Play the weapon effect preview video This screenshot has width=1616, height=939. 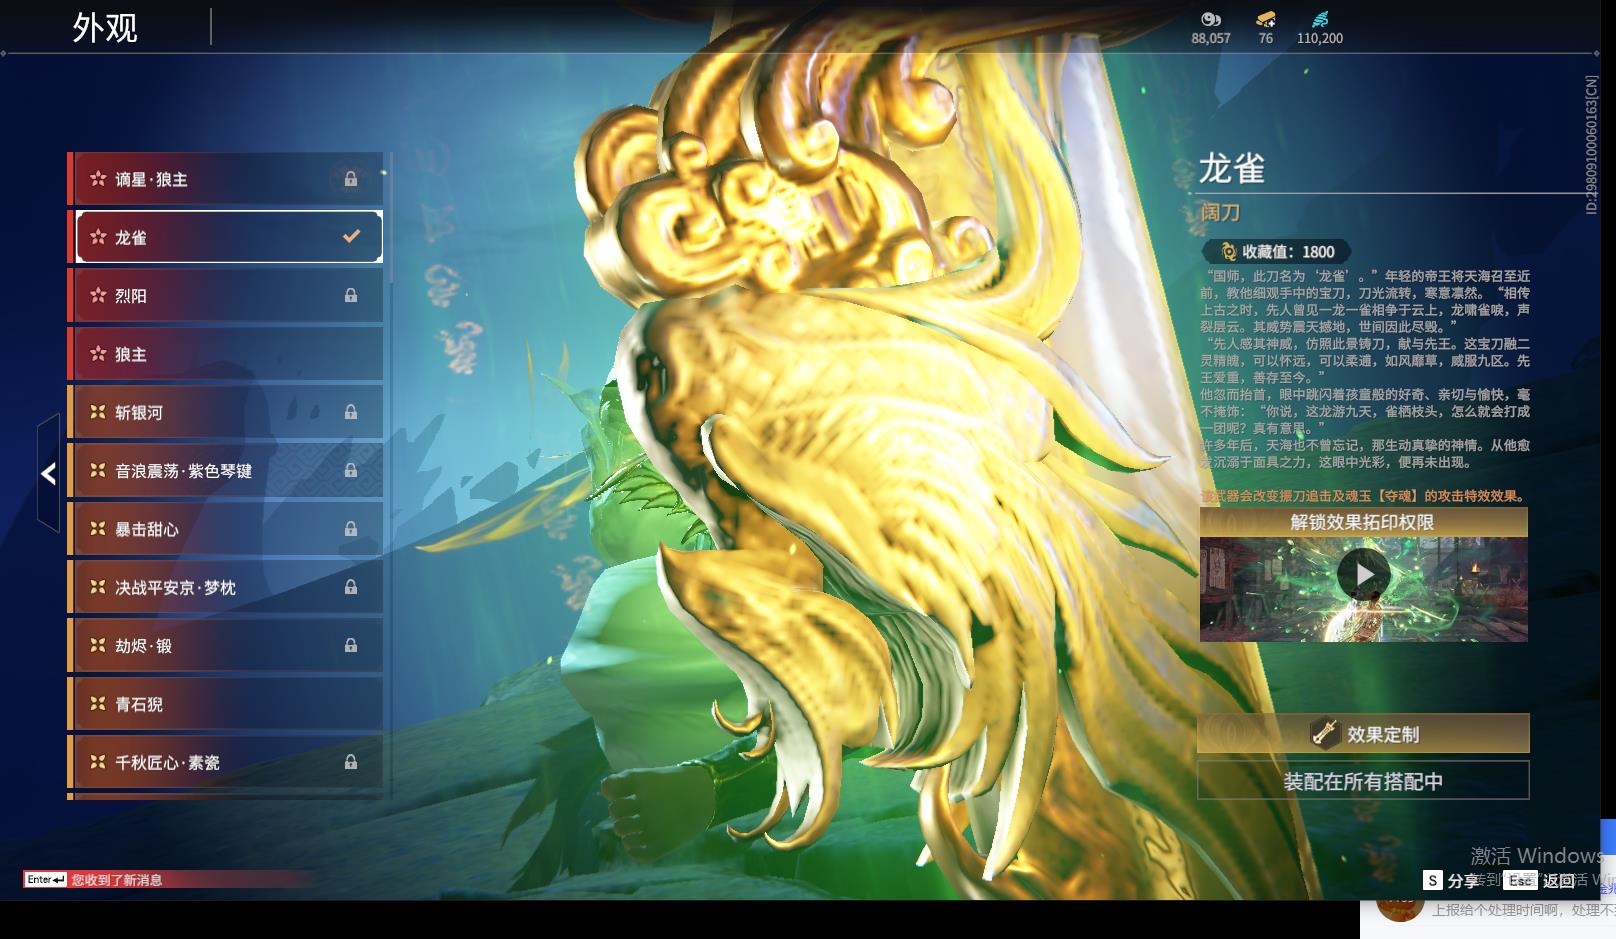[x=1363, y=575]
